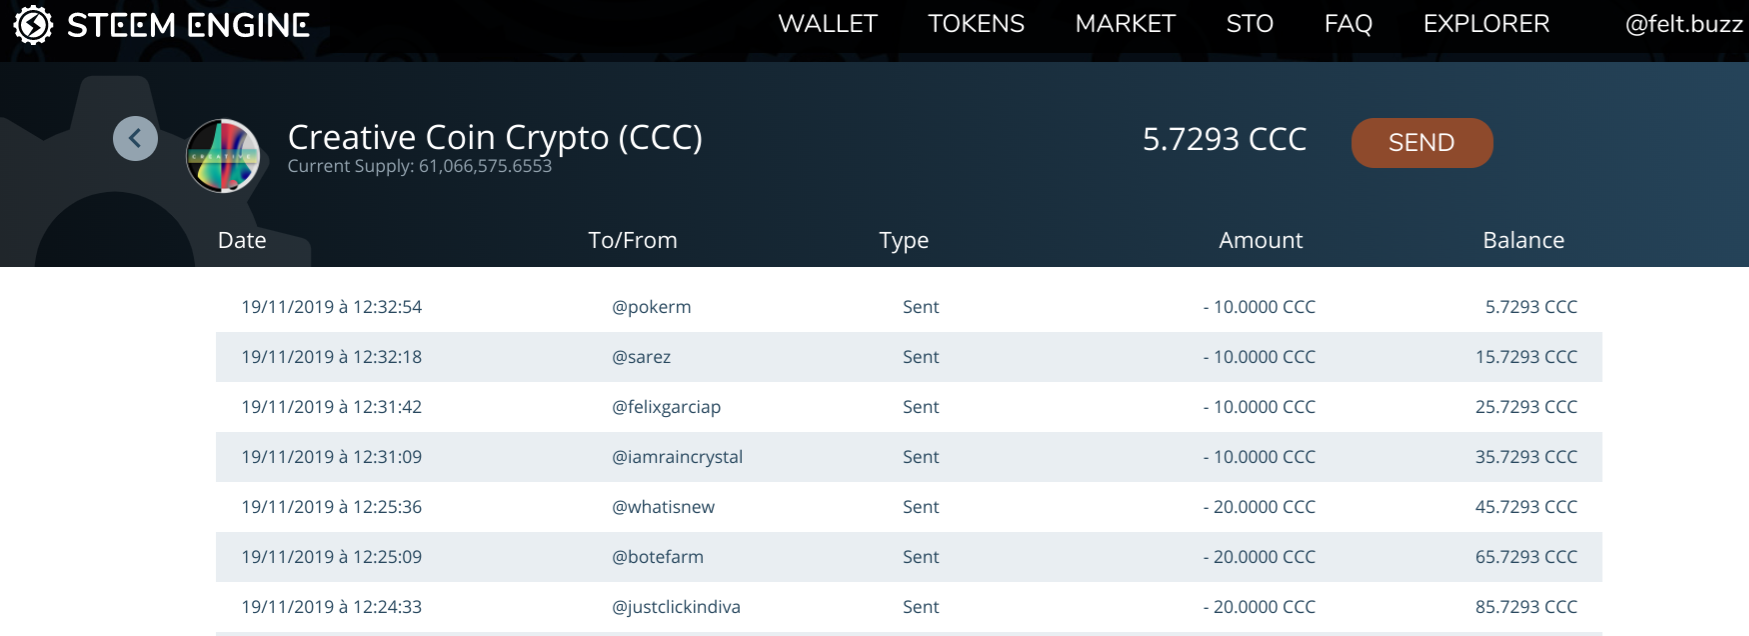
Task: Click the STEEM ENGINE brand title
Action: (188, 25)
